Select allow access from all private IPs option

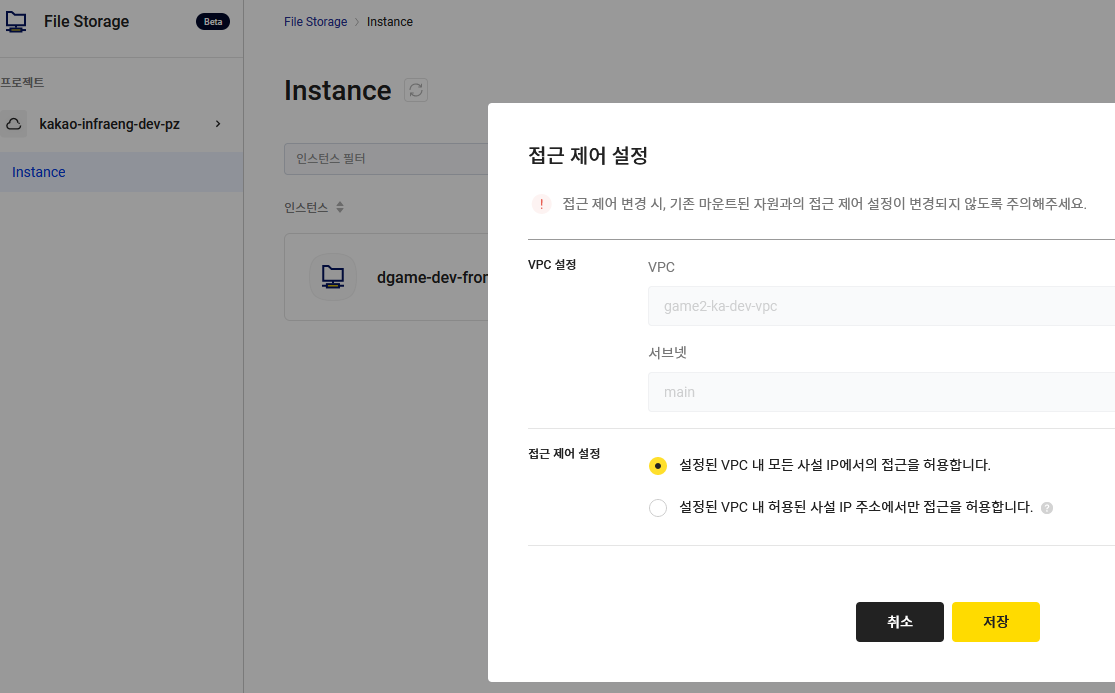[658, 466]
